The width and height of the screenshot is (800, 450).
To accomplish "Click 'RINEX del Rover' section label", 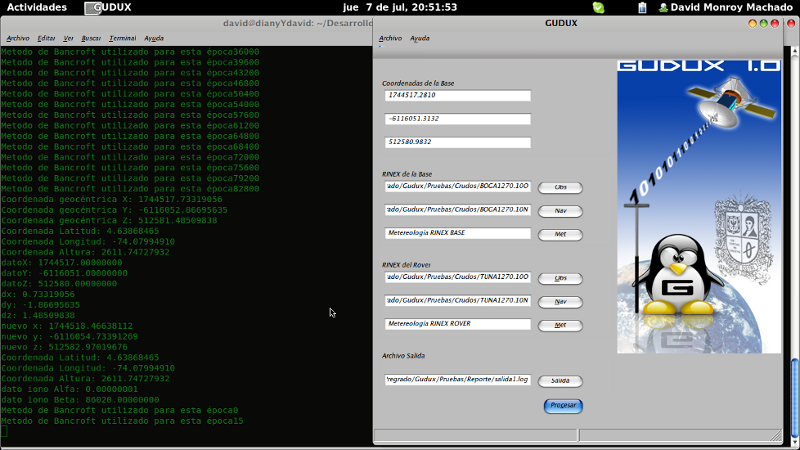I will click(x=406, y=265).
